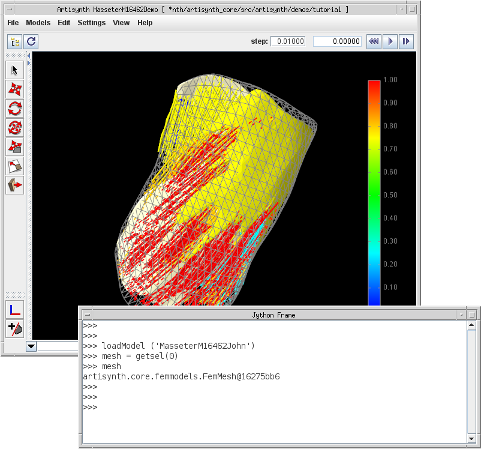The width and height of the screenshot is (481, 449).
Task: Click the realign axes icon
Action: click(14, 310)
